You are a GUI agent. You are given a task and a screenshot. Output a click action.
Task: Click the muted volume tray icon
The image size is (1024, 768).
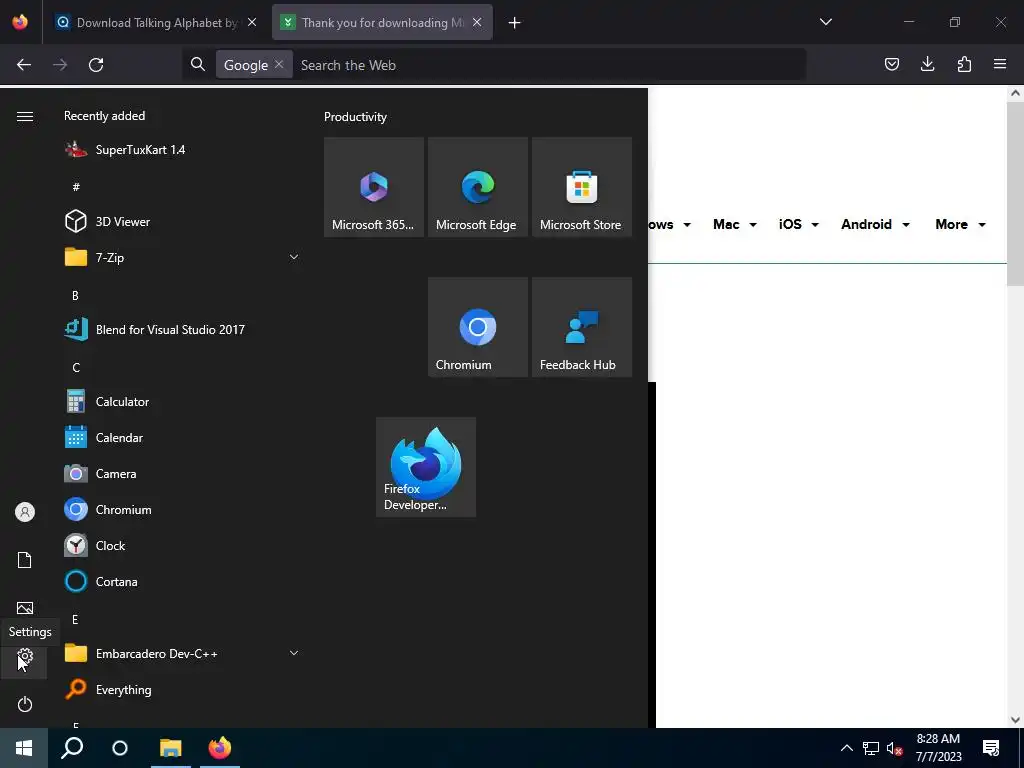tap(894, 748)
